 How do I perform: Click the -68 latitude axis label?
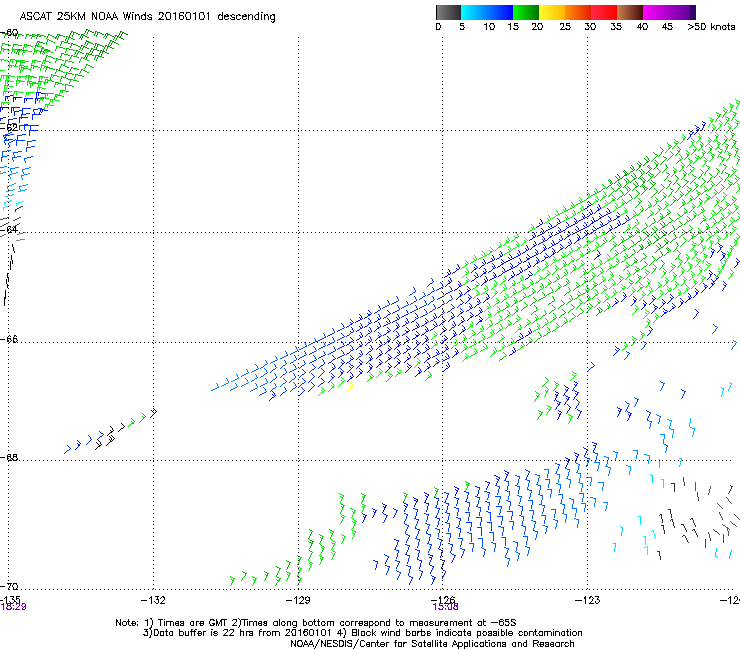[9, 457]
